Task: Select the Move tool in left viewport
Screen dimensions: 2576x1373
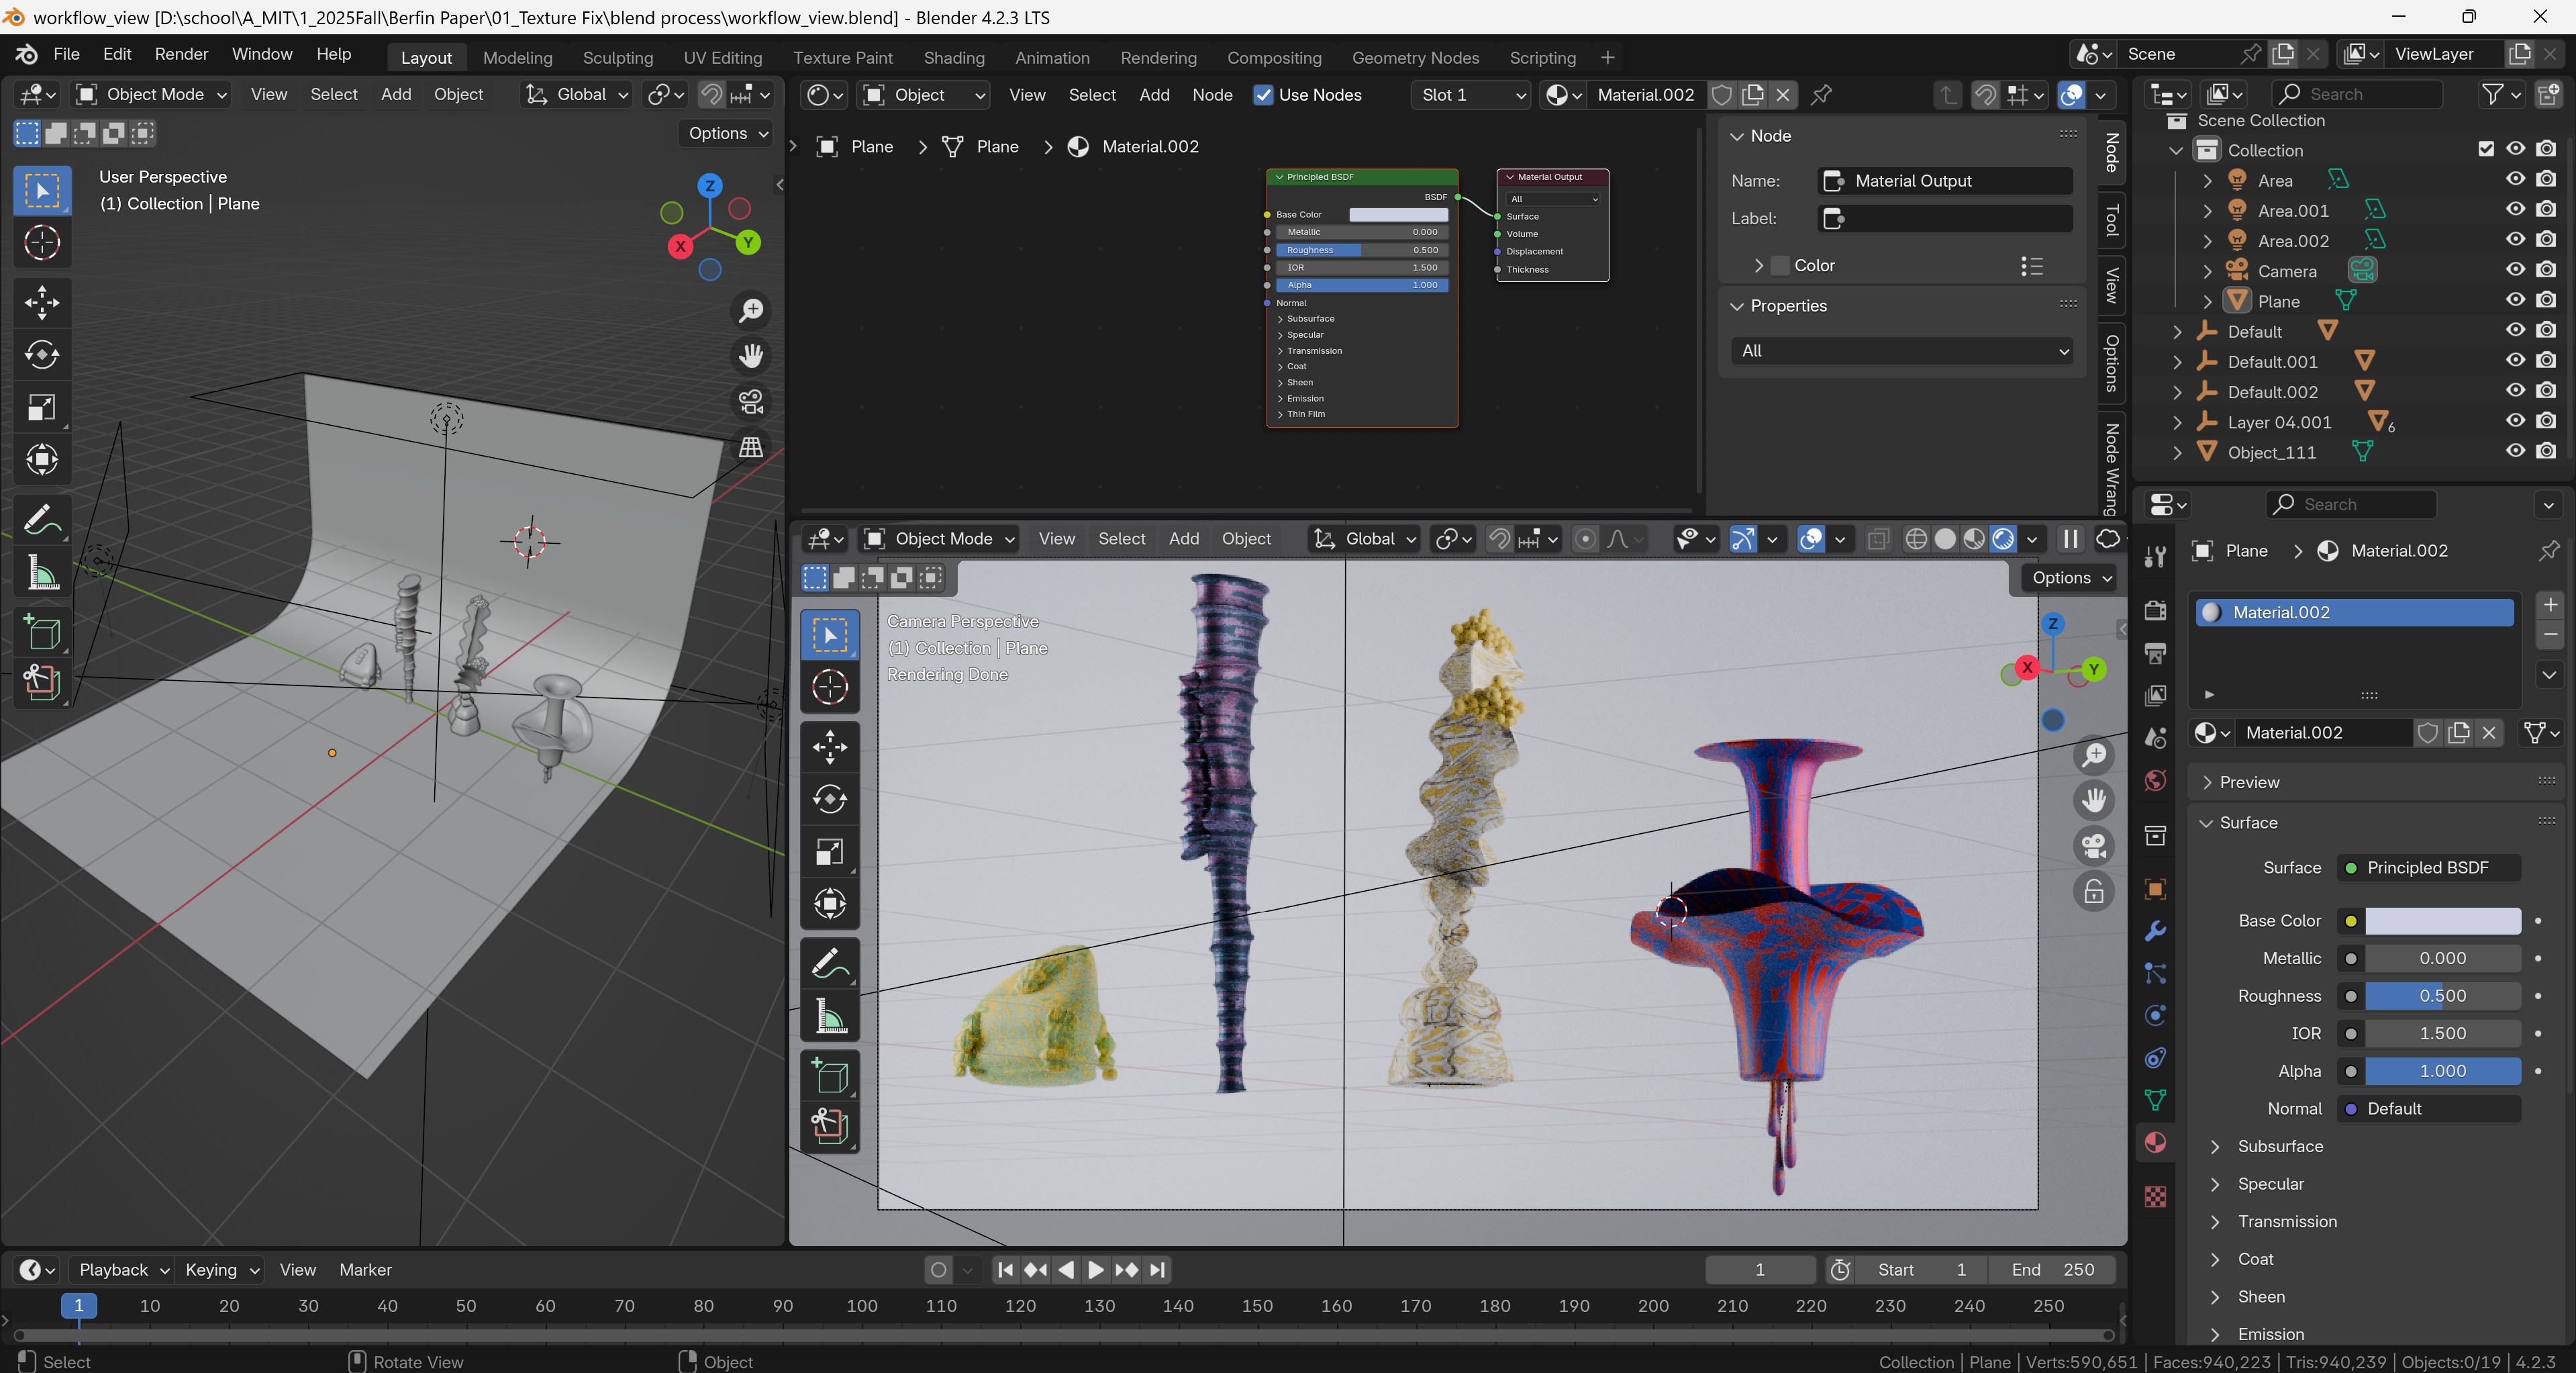Action: click(41, 302)
